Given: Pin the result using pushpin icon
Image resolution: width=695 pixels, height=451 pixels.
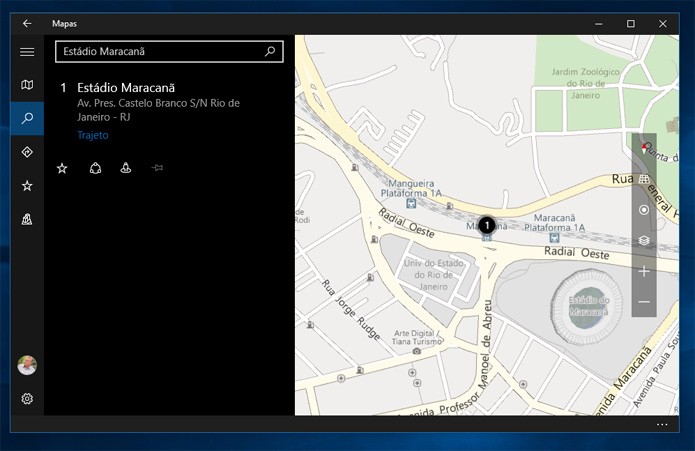Looking at the screenshot, I should coord(157,168).
